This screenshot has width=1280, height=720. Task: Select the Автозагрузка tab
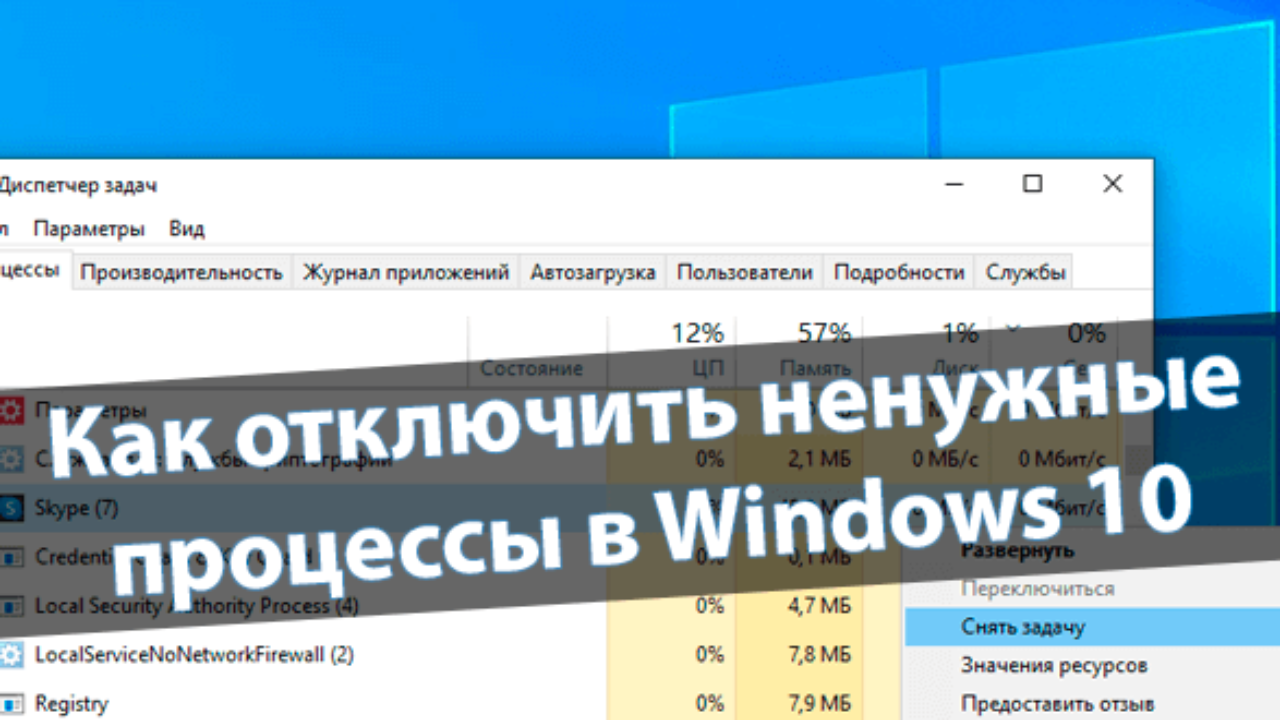(593, 272)
